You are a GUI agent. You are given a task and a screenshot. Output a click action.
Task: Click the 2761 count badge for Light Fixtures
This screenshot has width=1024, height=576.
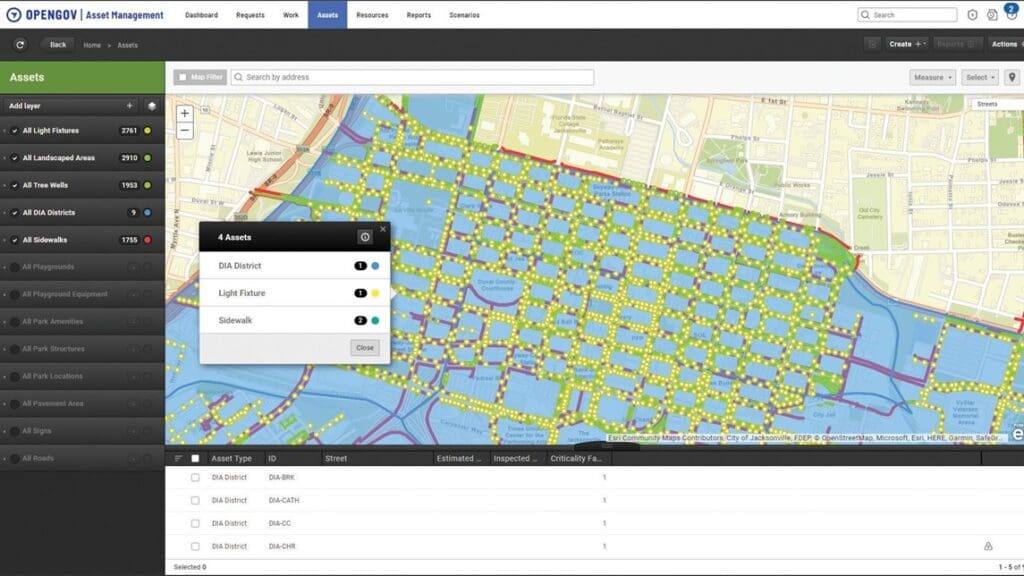pyautogui.click(x=129, y=131)
